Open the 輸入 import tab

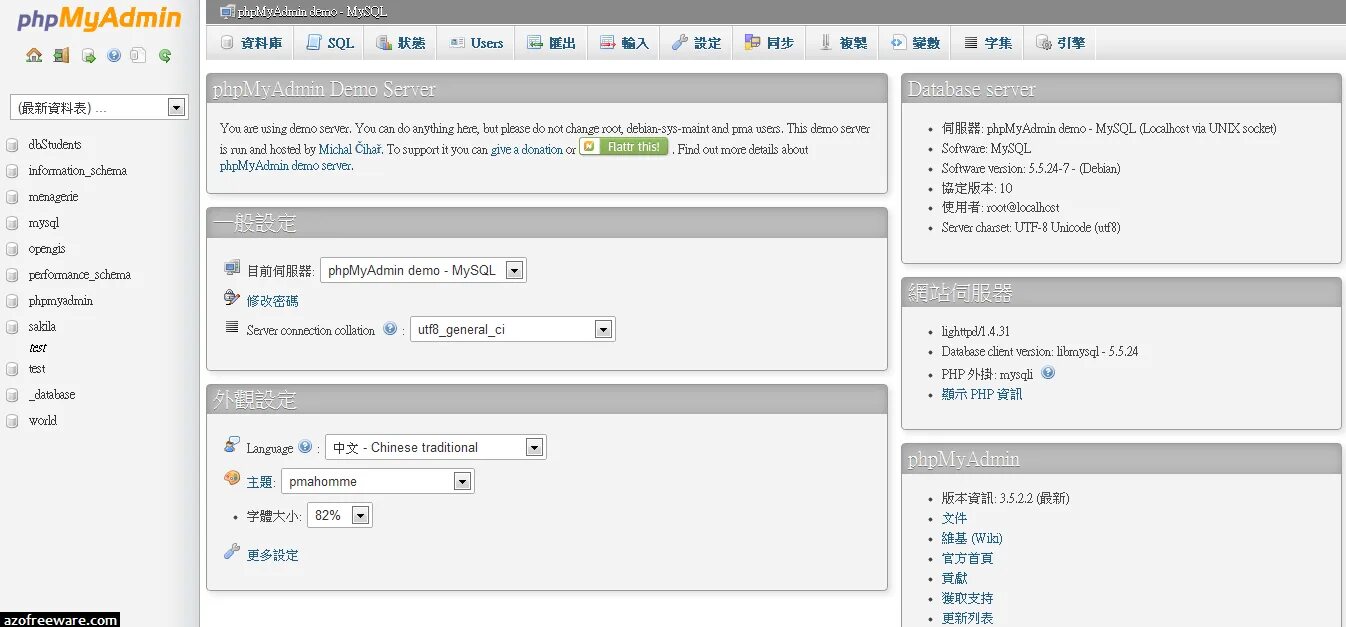coord(624,43)
